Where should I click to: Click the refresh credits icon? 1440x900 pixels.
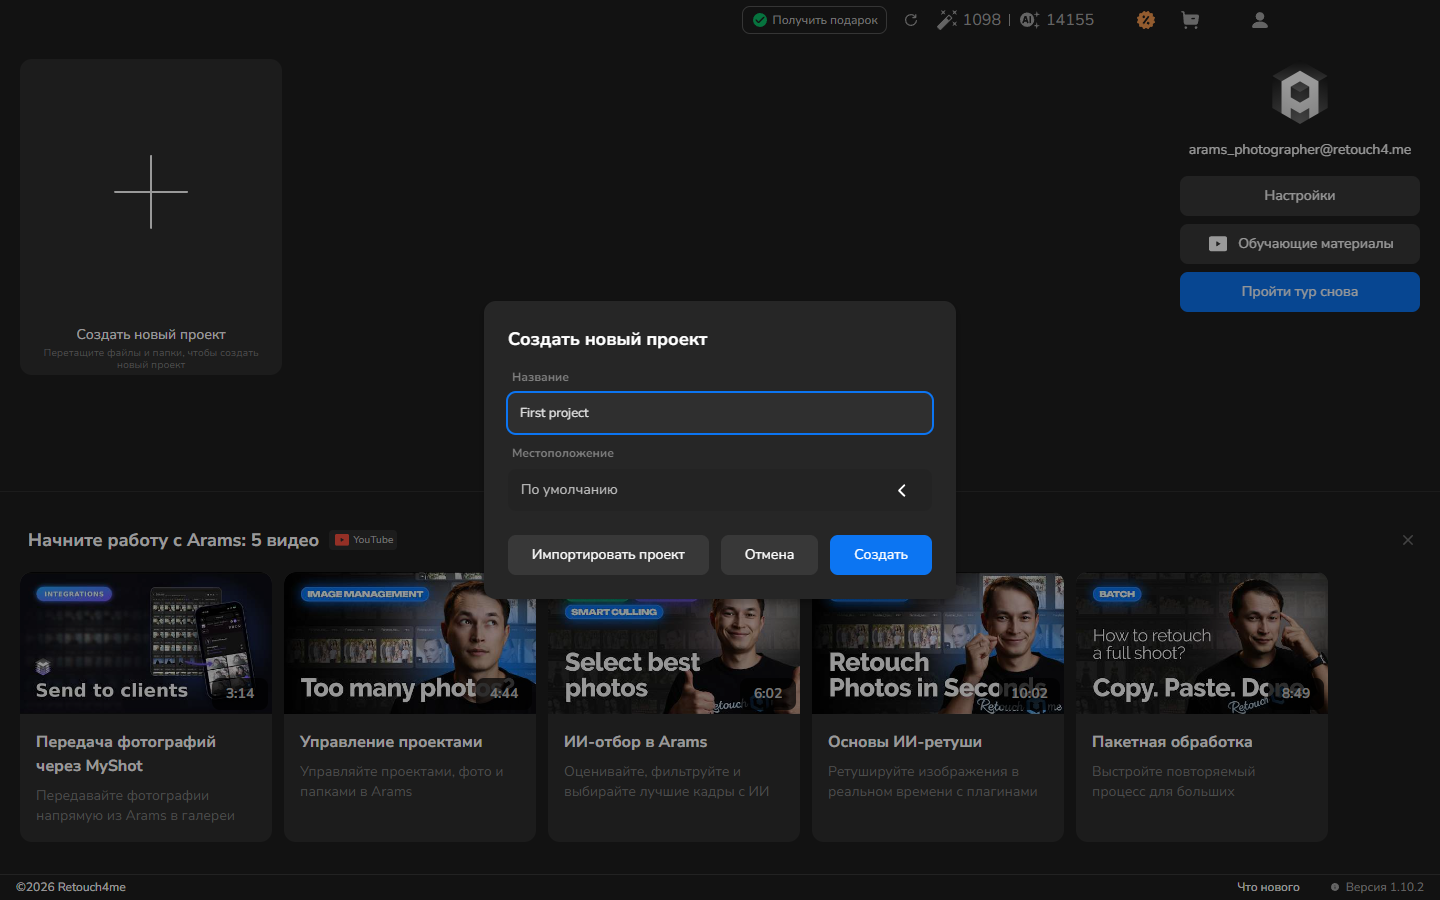click(x=911, y=20)
